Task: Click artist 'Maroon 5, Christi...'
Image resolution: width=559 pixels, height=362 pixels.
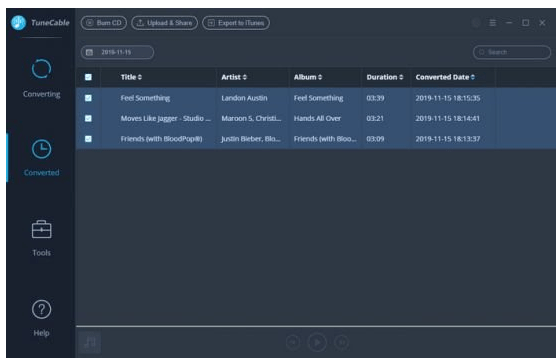Action: [x=251, y=118]
